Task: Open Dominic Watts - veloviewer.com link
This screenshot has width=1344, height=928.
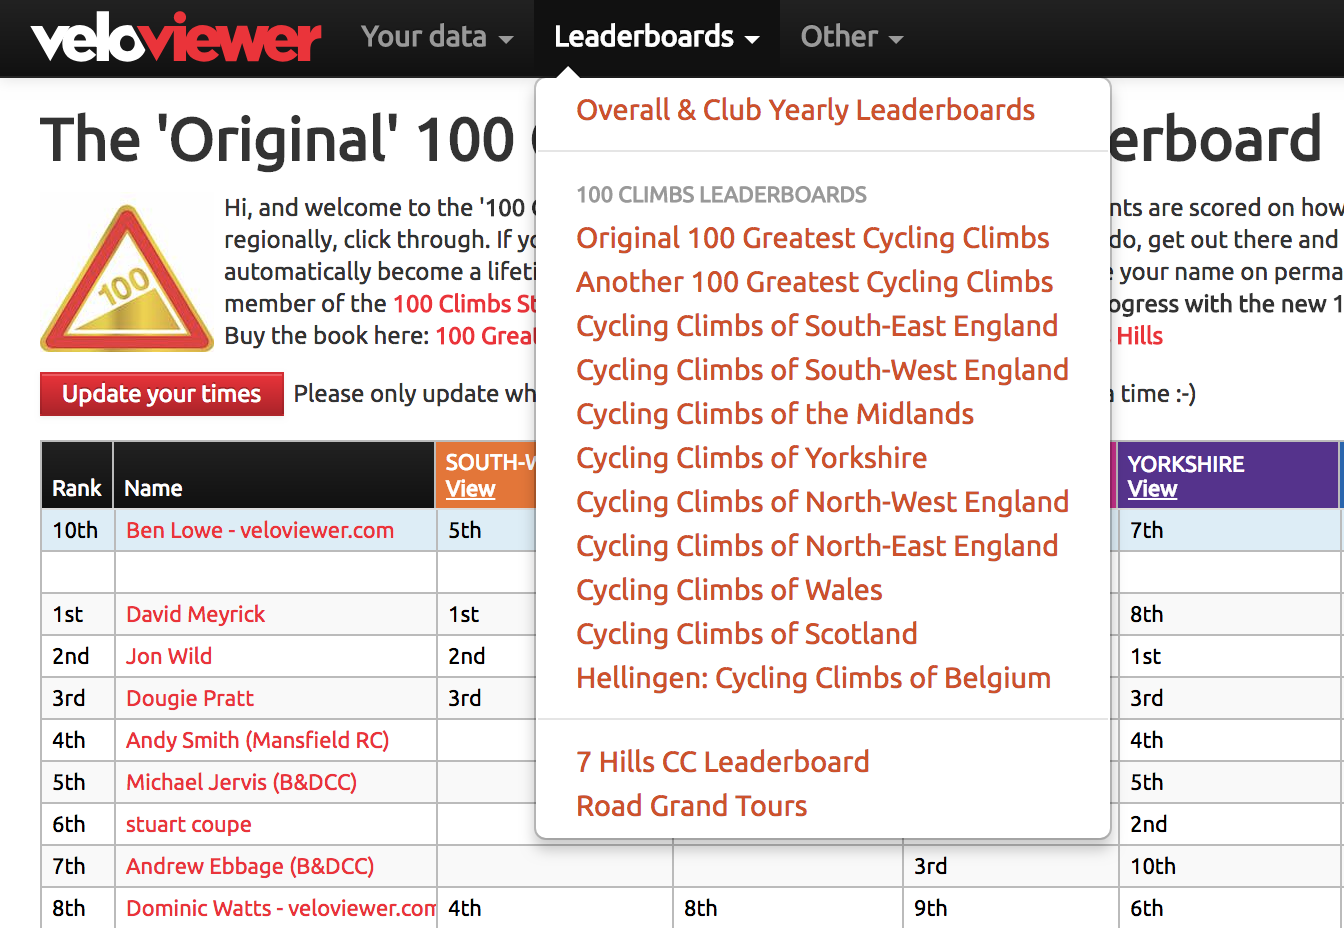Action: click(280, 909)
